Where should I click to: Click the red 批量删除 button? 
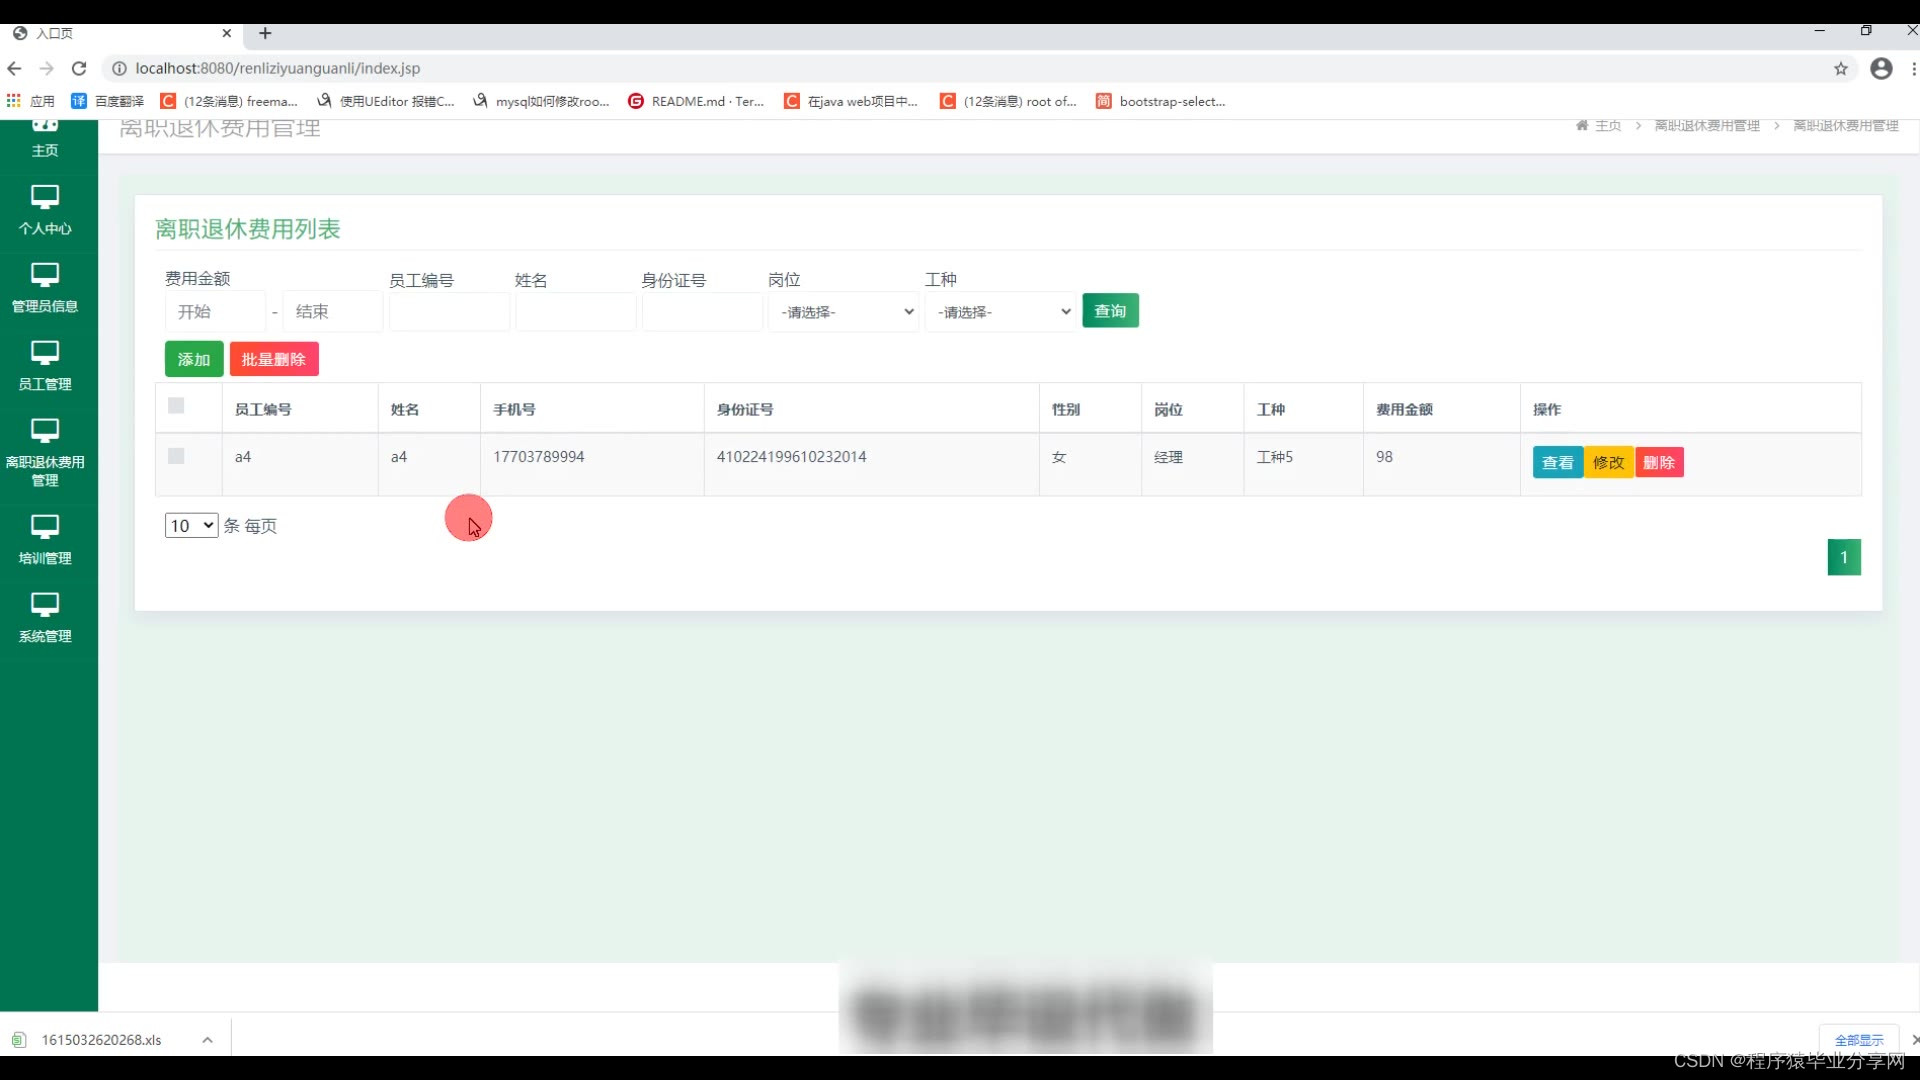(274, 359)
